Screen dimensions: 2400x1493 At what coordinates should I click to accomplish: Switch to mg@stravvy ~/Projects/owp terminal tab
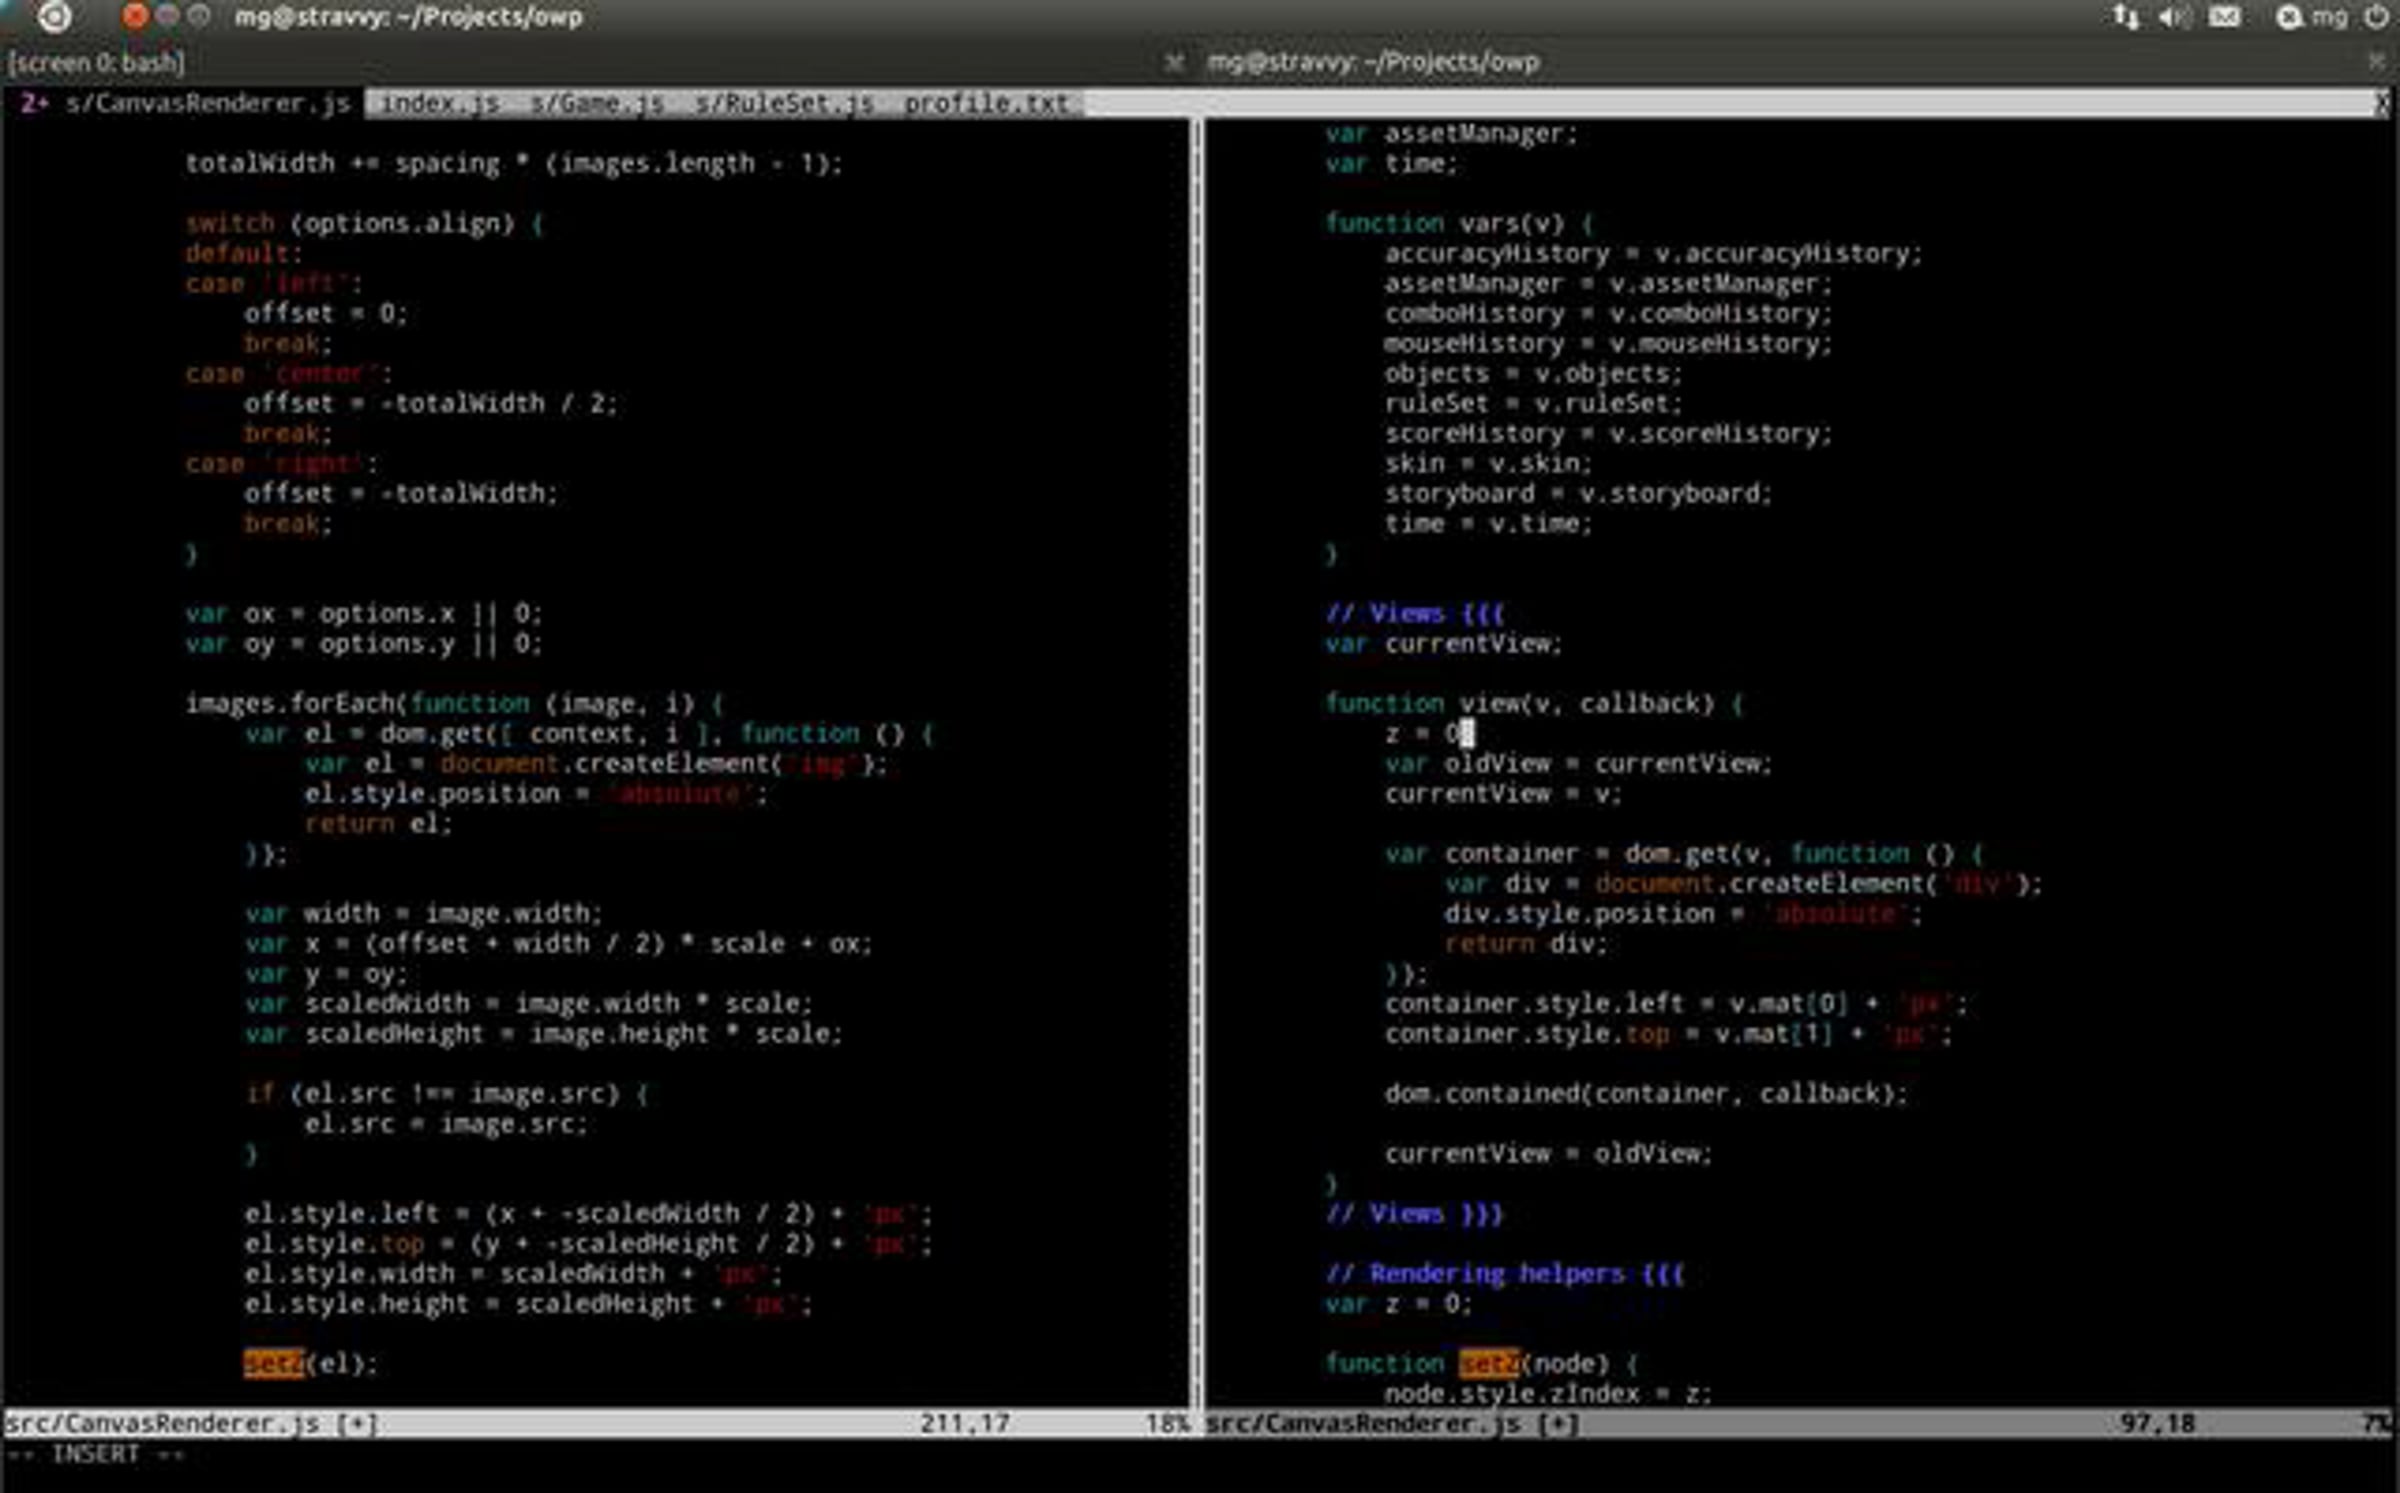click(1372, 62)
